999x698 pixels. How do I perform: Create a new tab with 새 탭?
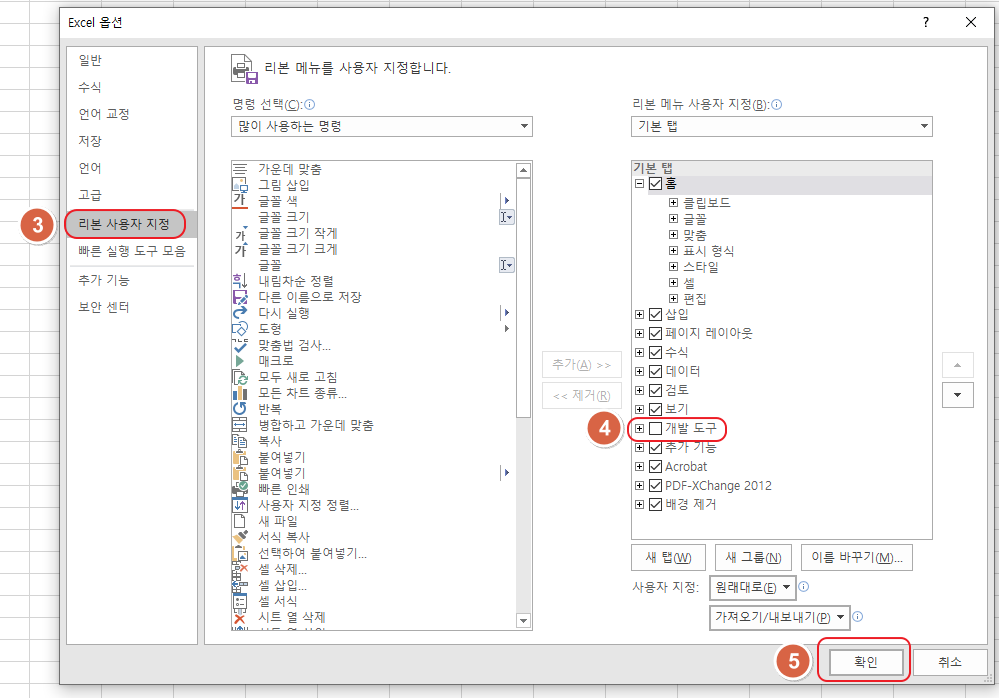tap(668, 555)
